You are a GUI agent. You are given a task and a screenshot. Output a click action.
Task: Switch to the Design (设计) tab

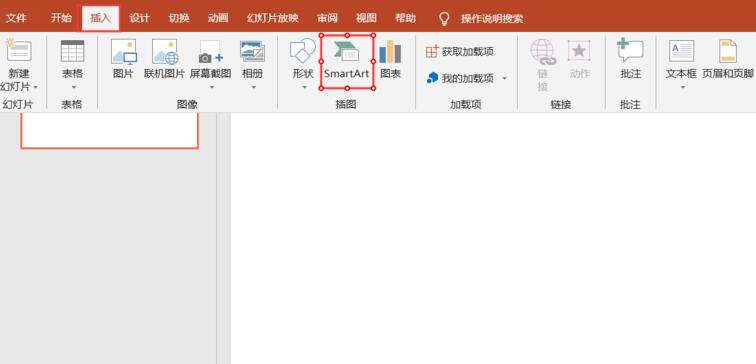coord(140,18)
